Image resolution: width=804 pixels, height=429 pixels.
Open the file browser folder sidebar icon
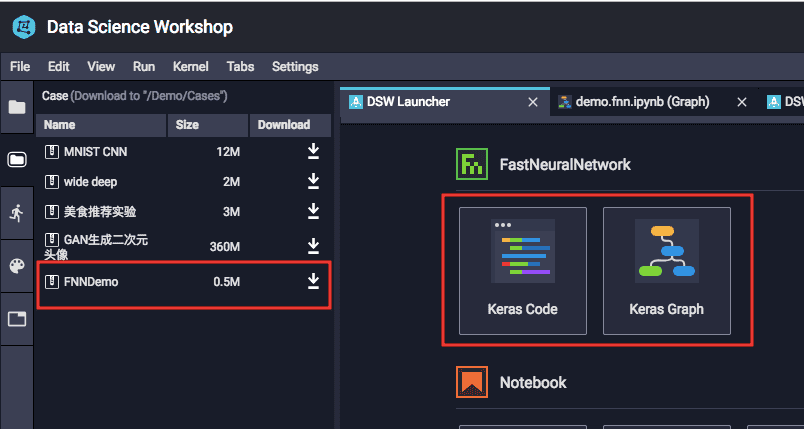click(x=17, y=107)
